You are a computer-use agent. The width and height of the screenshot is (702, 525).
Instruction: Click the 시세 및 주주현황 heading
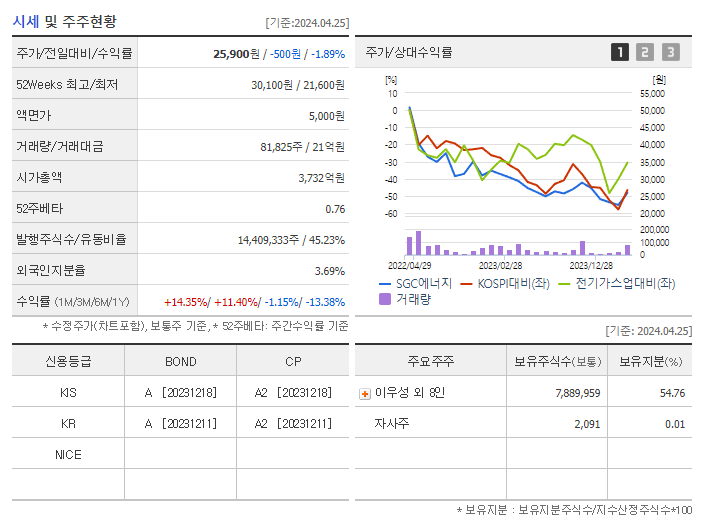pos(64,21)
